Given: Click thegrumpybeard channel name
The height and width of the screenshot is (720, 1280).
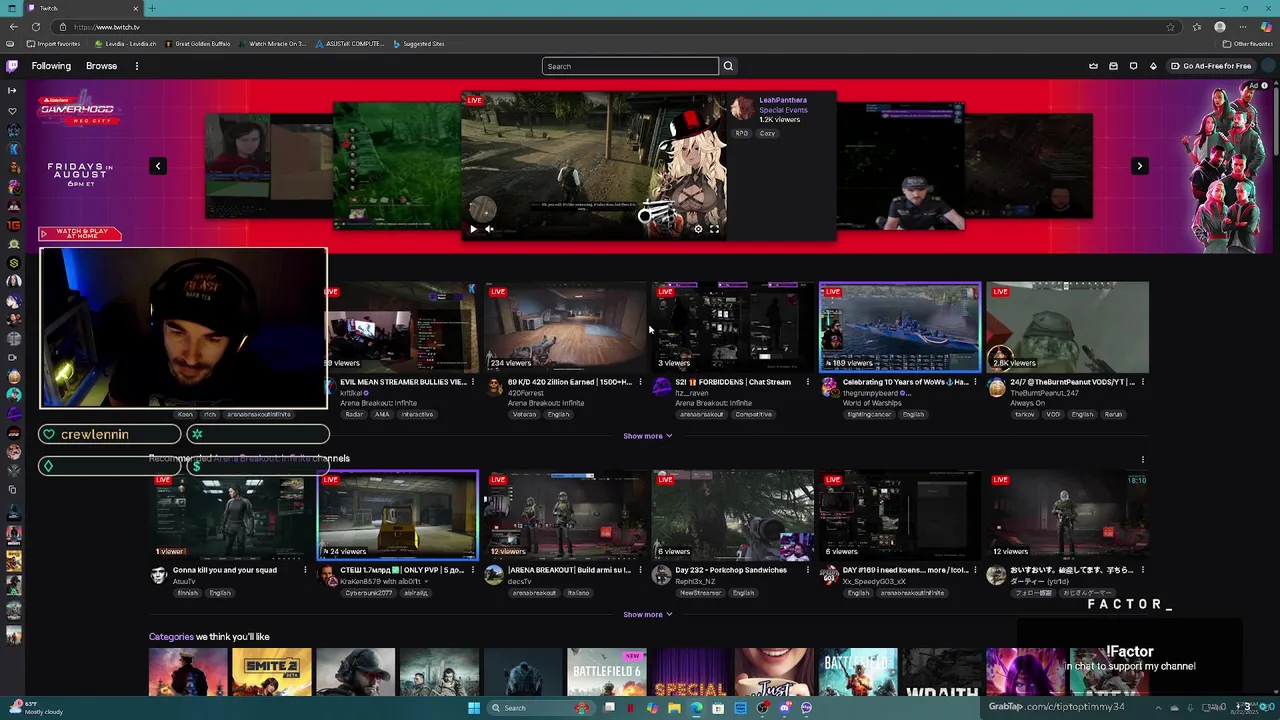Looking at the screenshot, I should coord(873,393).
